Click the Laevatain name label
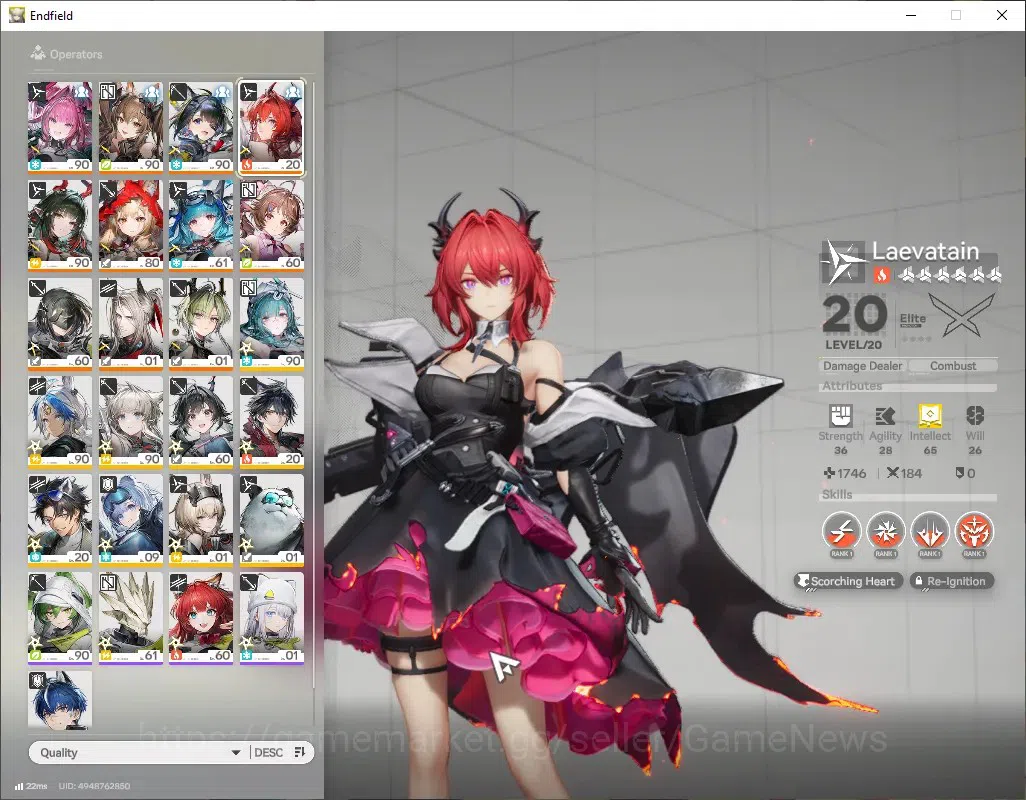The image size is (1026, 800). [x=925, y=251]
